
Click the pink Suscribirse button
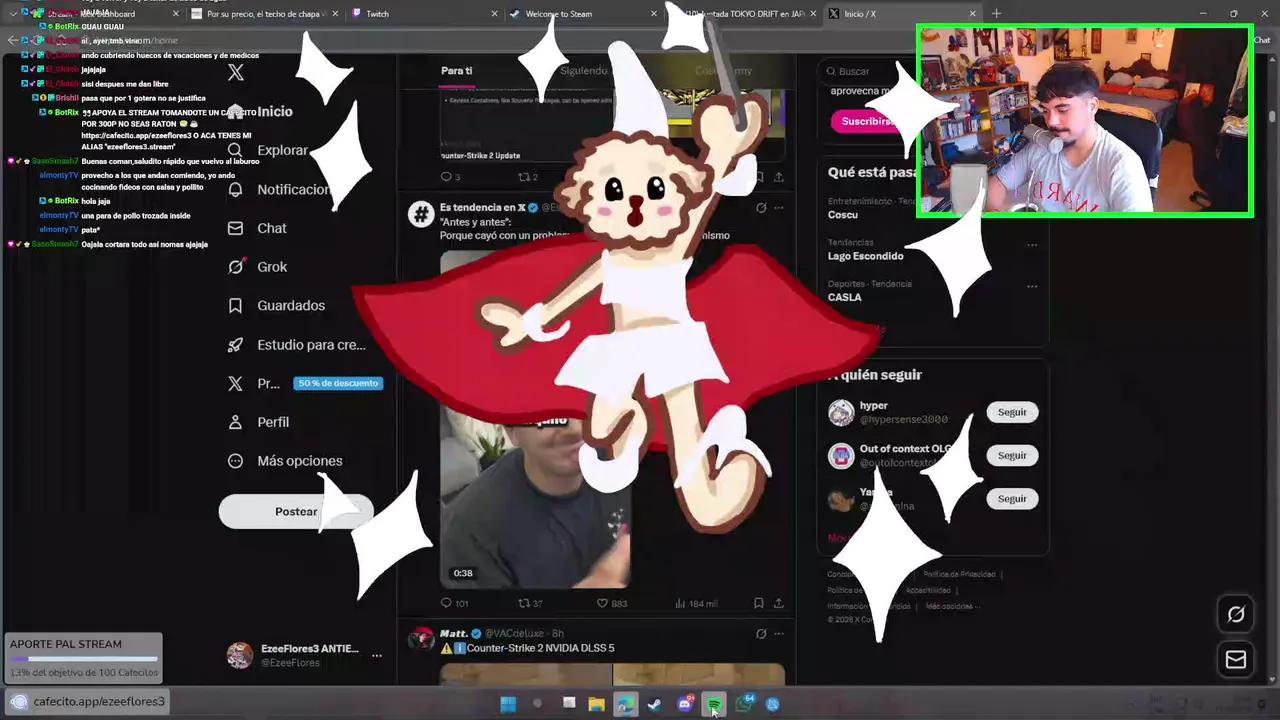pyautogui.click(x=866, y=121)
